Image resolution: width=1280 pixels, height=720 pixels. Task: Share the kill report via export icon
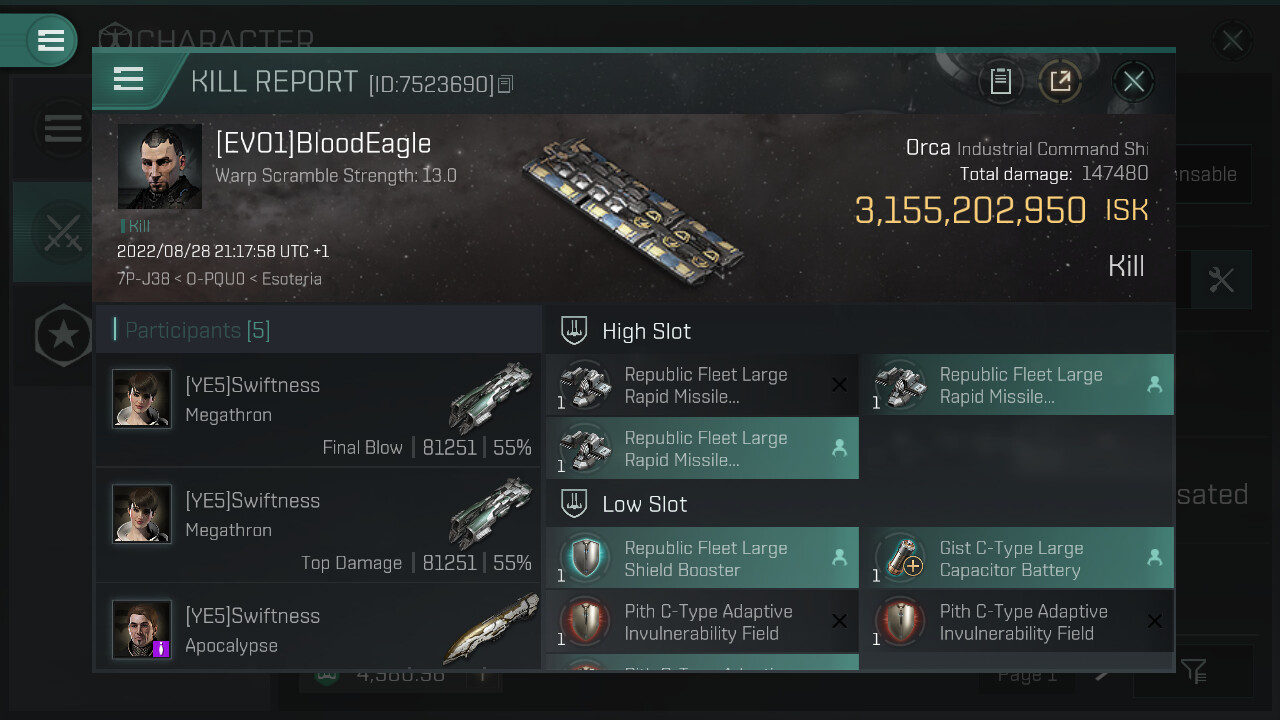[1060, 81]
